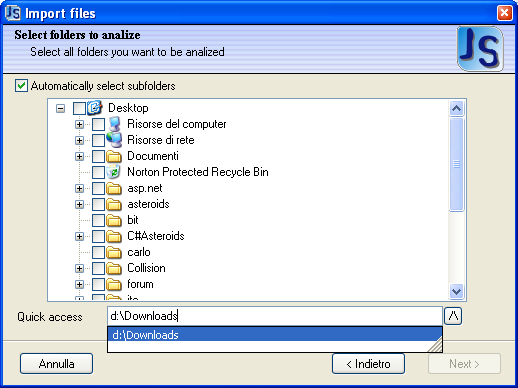Click inside the Quick access text field
The width and height of the screenshot is (518, 388).
point(275,316)
